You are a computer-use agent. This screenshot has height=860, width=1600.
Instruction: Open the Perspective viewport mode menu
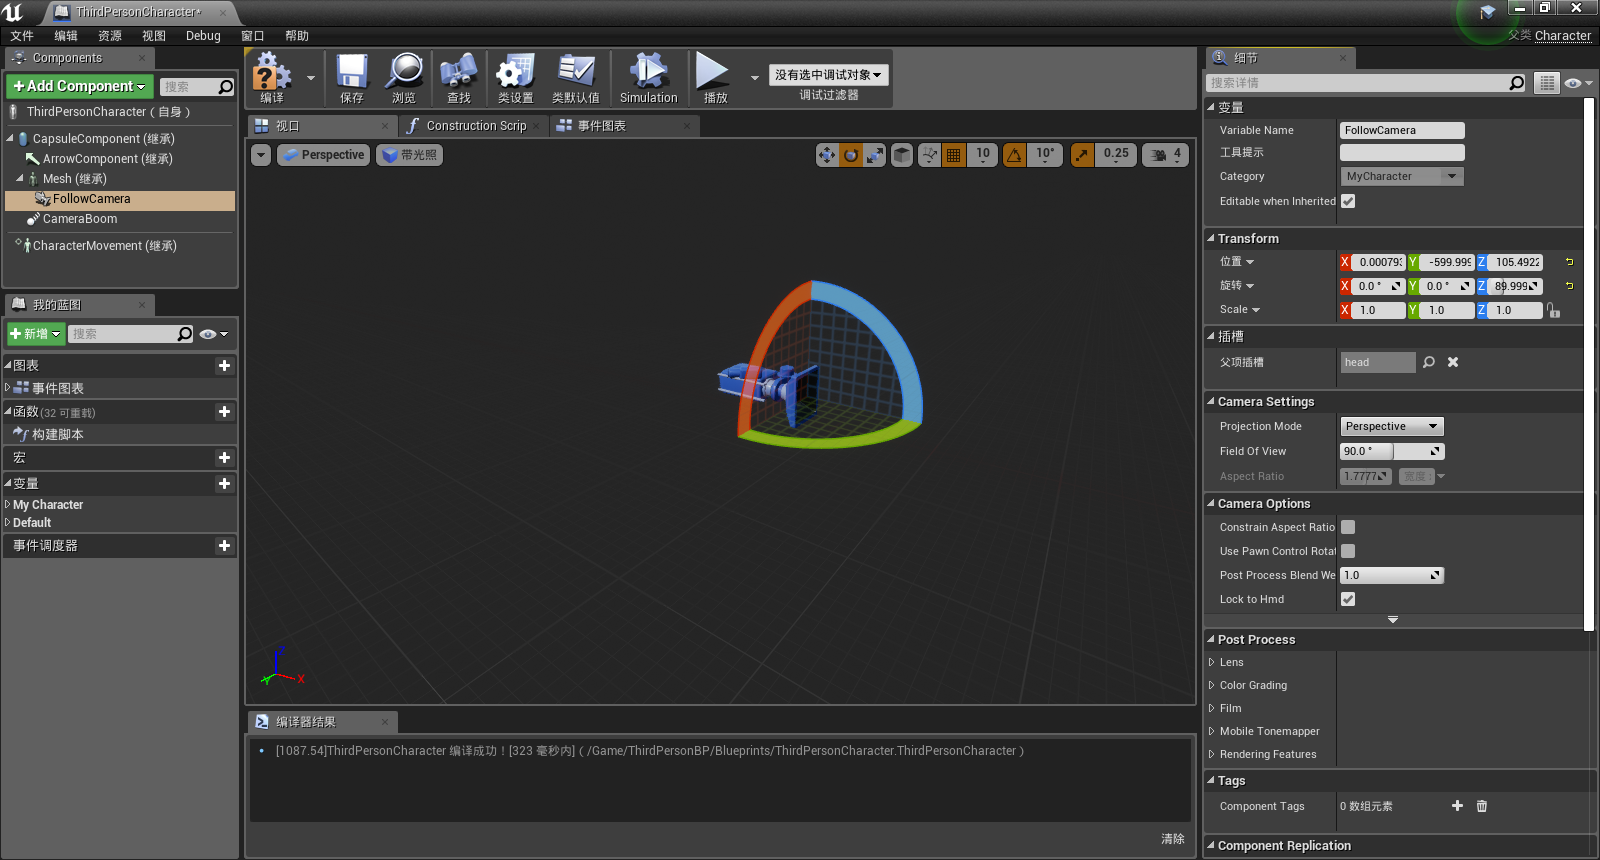(323, 155)
